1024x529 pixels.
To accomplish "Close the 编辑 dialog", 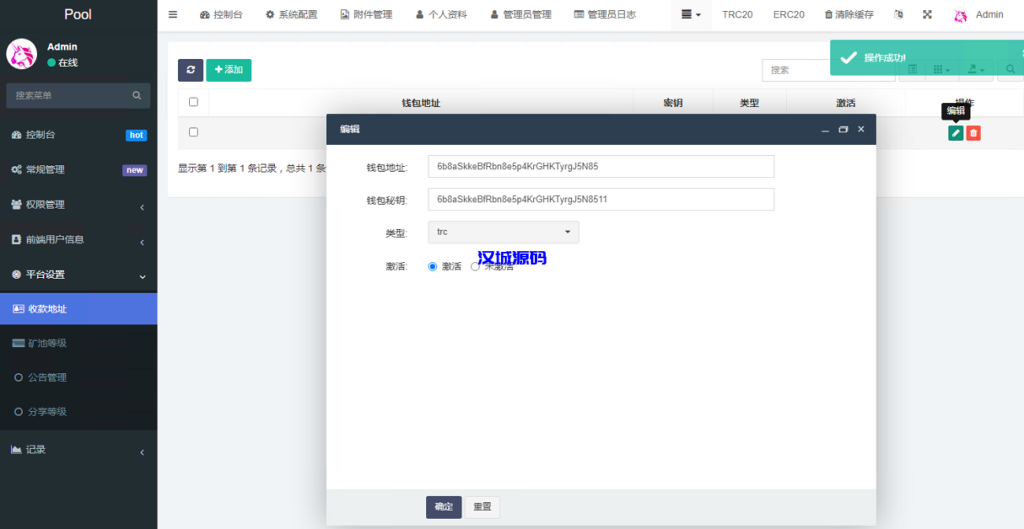I will pyautogui.click(x=861, y=129).
